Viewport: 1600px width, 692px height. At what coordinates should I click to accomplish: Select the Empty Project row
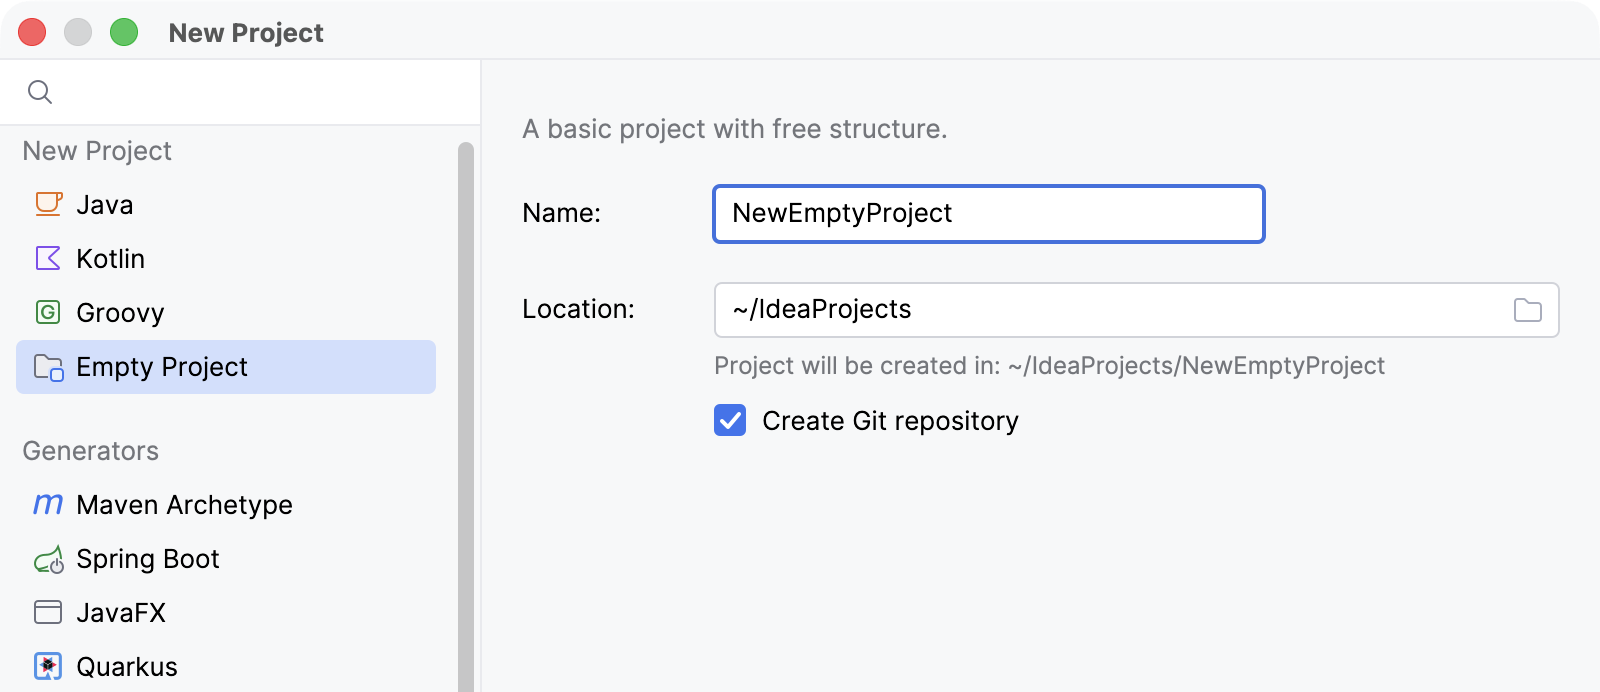(226, 367)
